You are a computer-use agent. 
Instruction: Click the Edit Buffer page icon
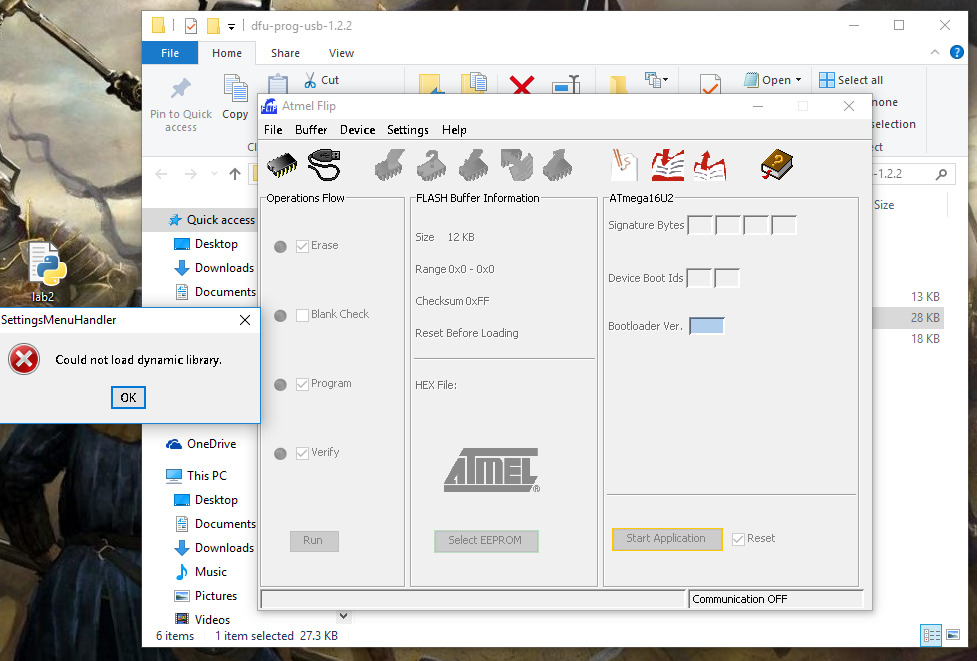coord(624,165)
